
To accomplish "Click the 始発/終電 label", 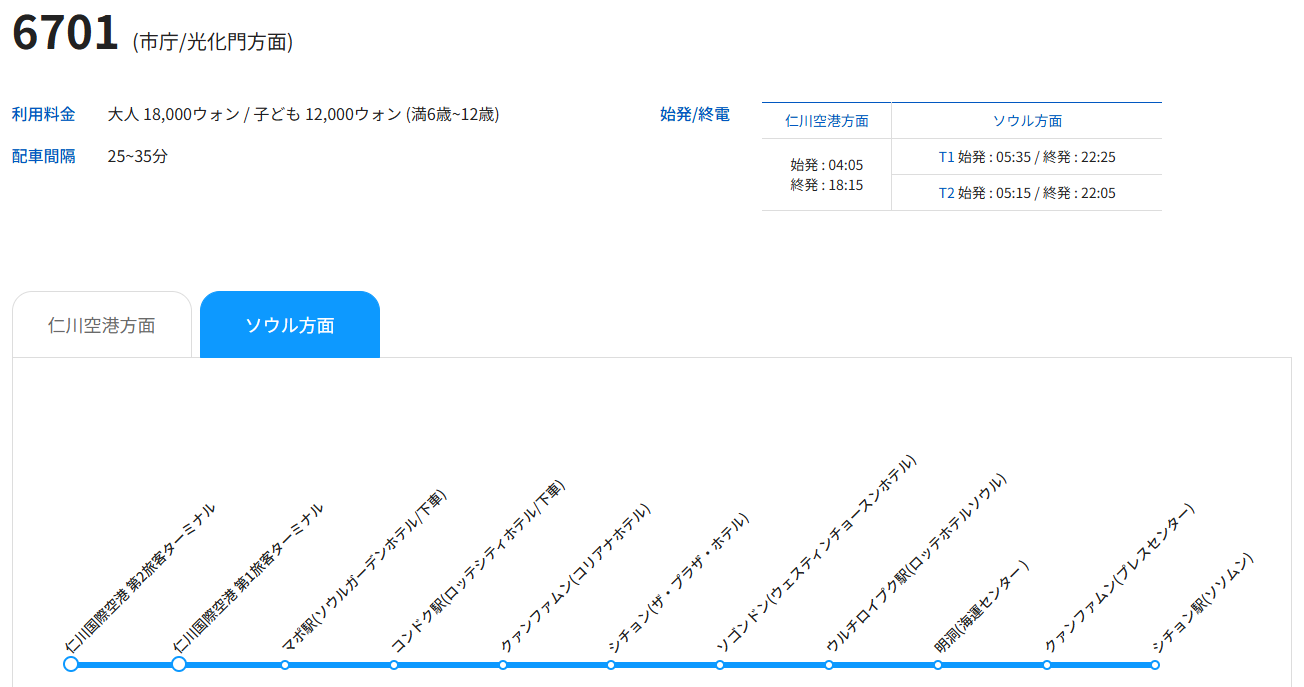I will point(695,114).
